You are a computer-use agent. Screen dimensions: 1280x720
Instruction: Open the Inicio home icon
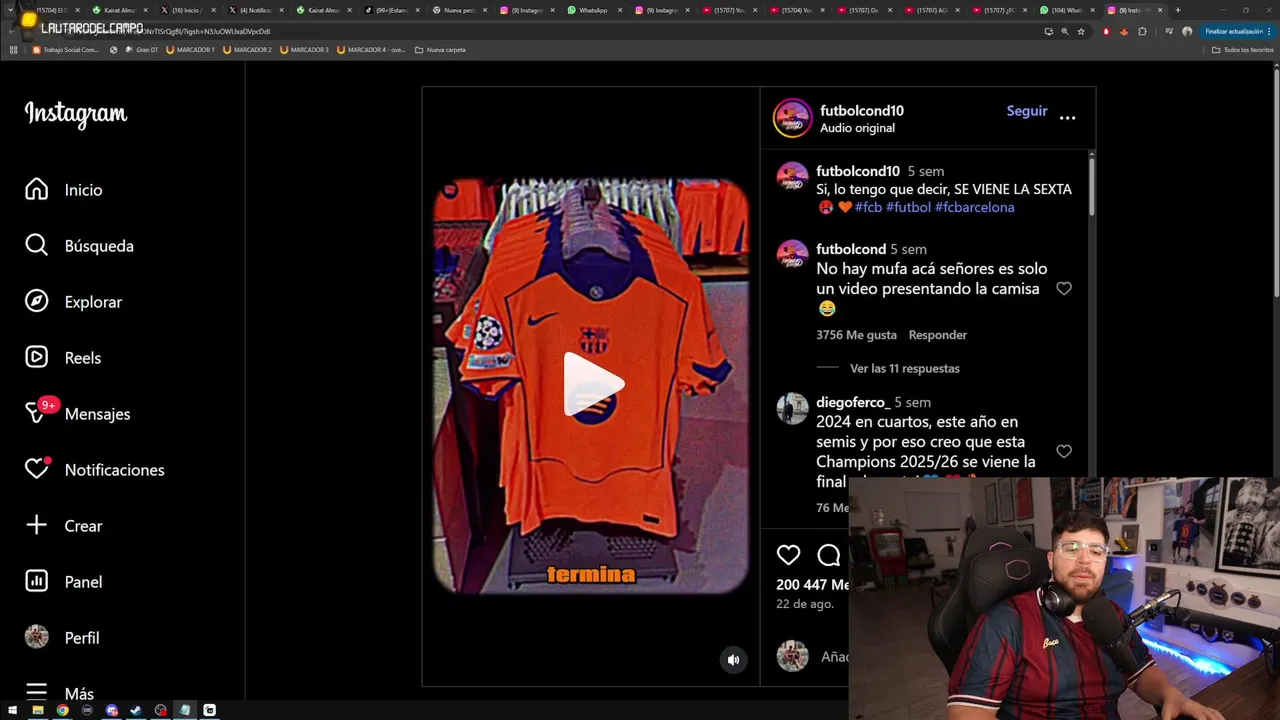coord(37,189)
